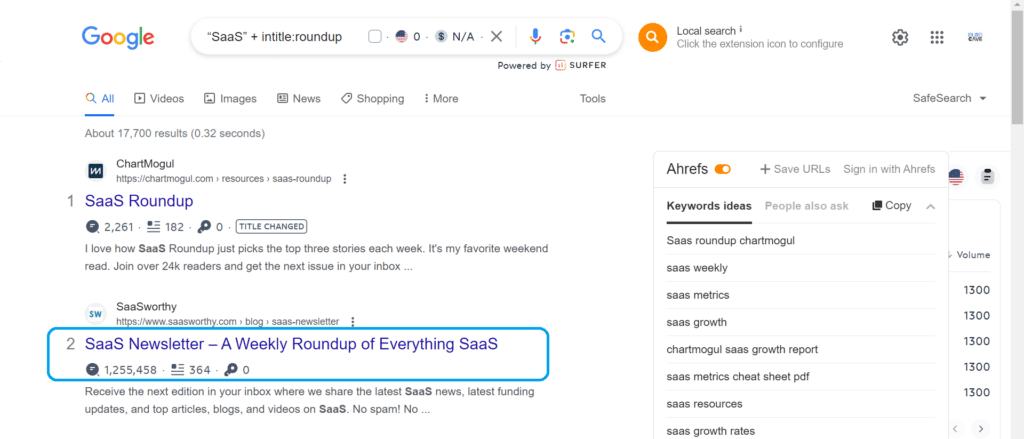Screen dimensions: 1024x439
Task: Open the Google apps grid icon
Action: coord(937,37)
